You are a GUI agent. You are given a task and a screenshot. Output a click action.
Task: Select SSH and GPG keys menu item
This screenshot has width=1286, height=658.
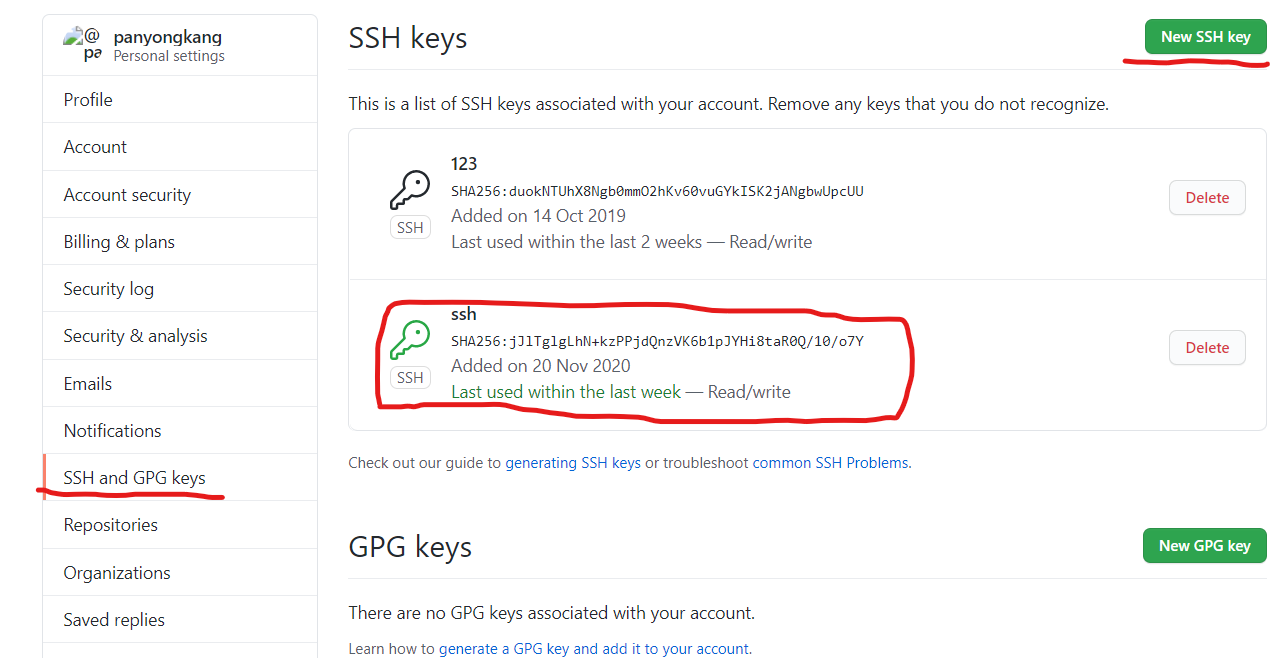[x=135, y=478]
